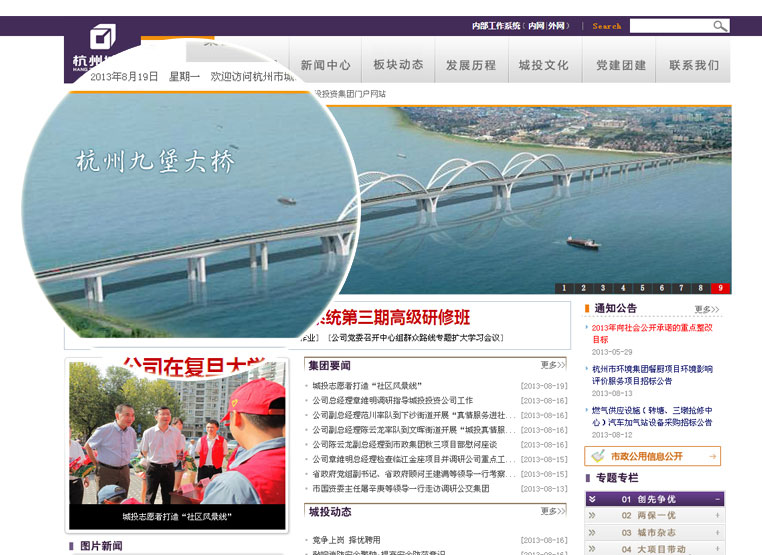This screenshot has height=555, width=762.
Task: Click the company logo icon at top-left
Action: click(x=103, y=38)
